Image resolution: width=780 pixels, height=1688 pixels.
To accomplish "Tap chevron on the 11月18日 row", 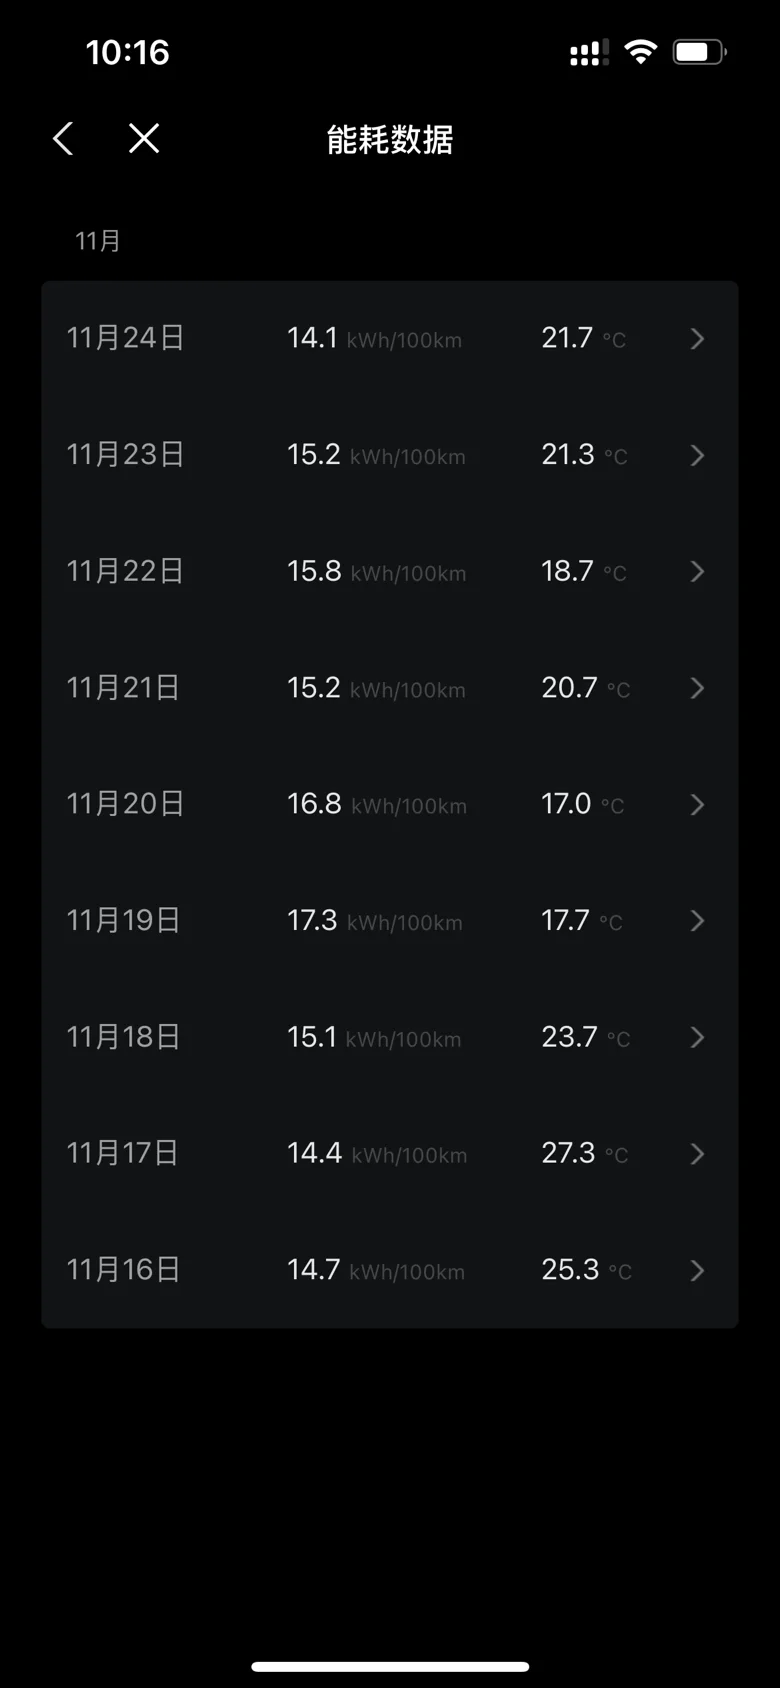I will 698,1038.
